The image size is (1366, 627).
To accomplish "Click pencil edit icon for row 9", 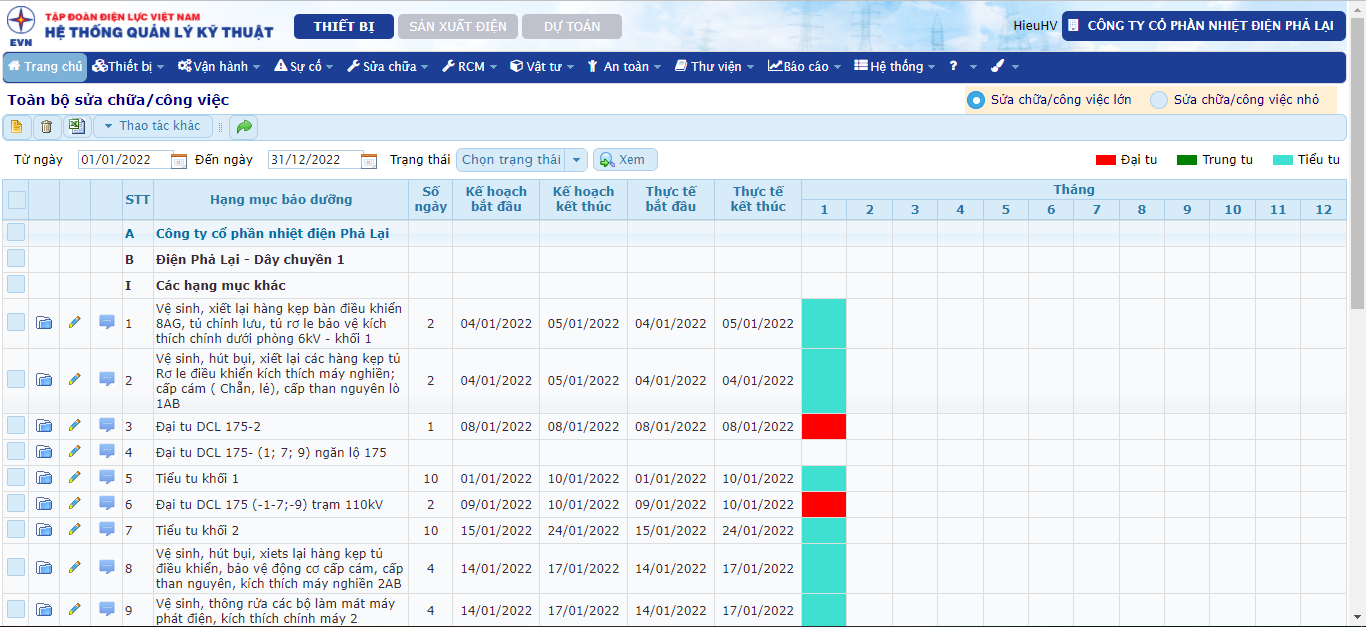I will click(74, 608).
